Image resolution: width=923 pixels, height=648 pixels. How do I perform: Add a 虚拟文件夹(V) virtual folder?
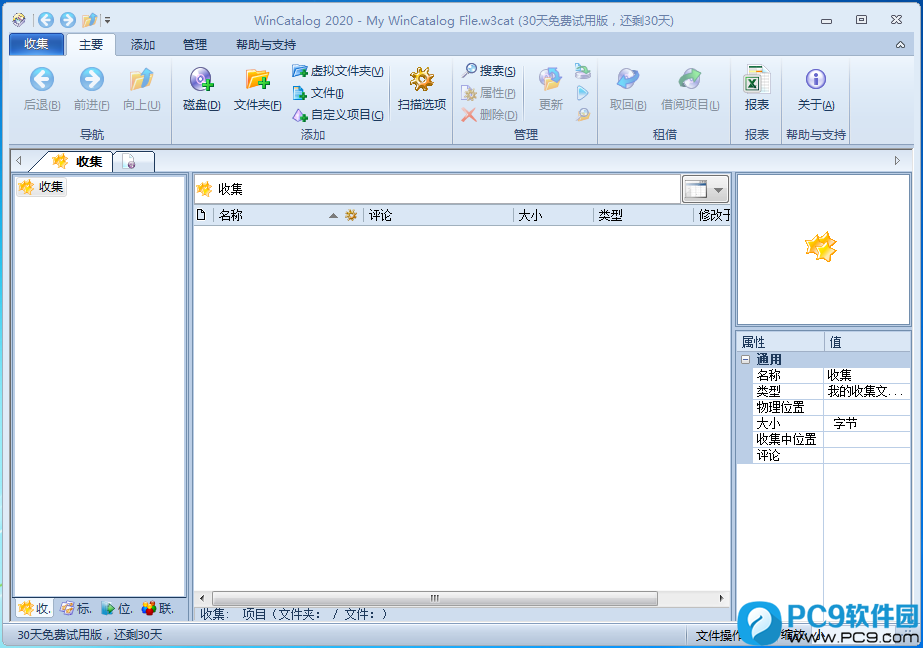[338, 71]
